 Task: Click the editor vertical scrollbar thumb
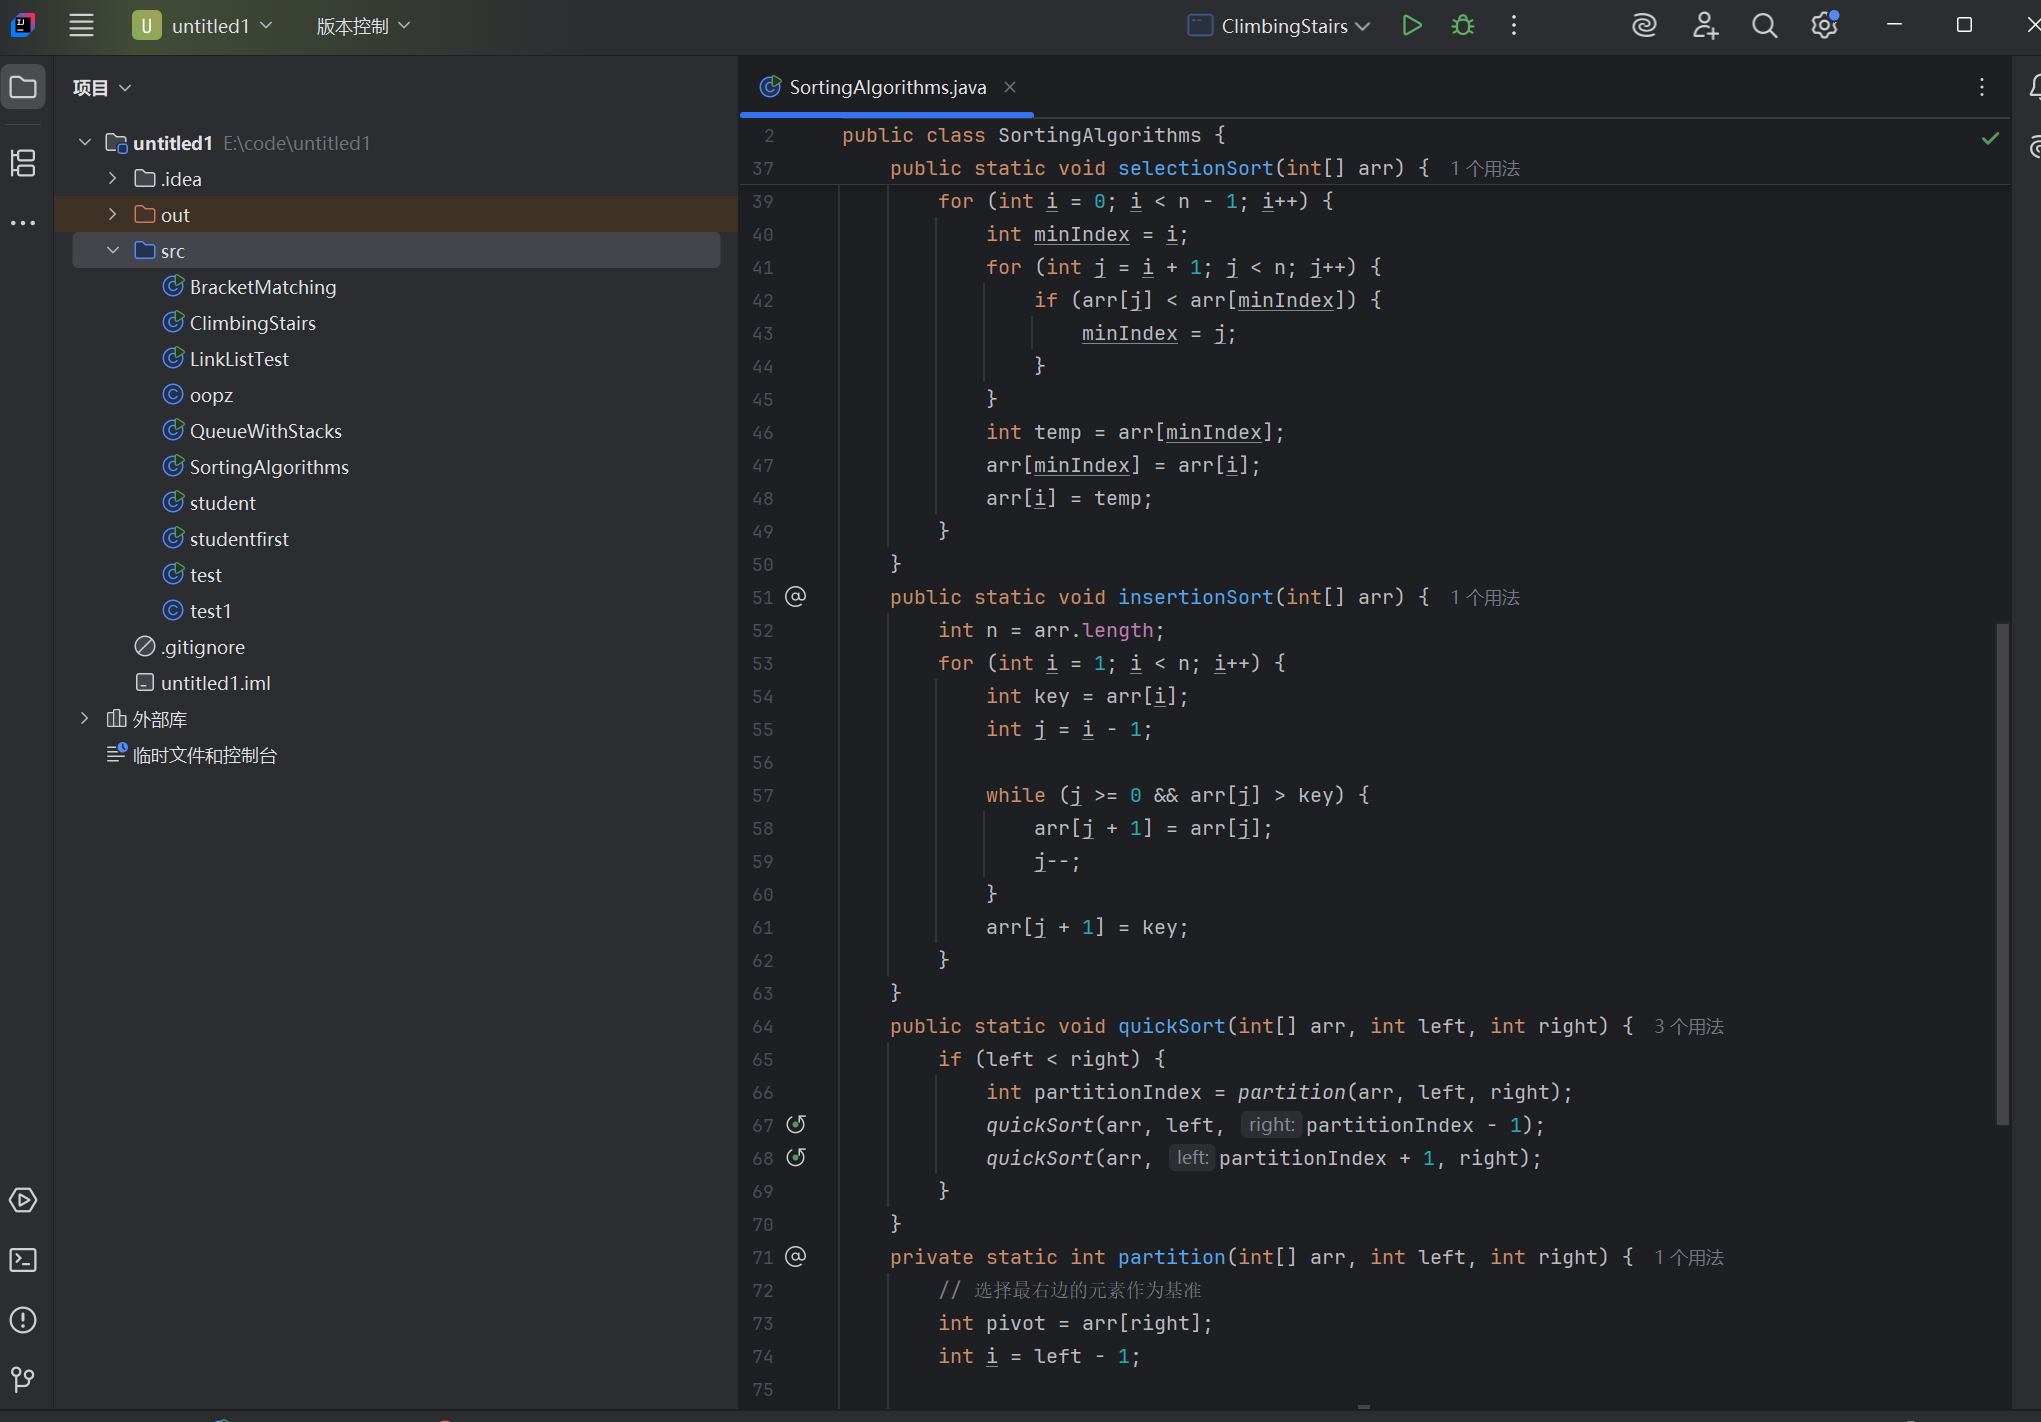coord(2002,875)
